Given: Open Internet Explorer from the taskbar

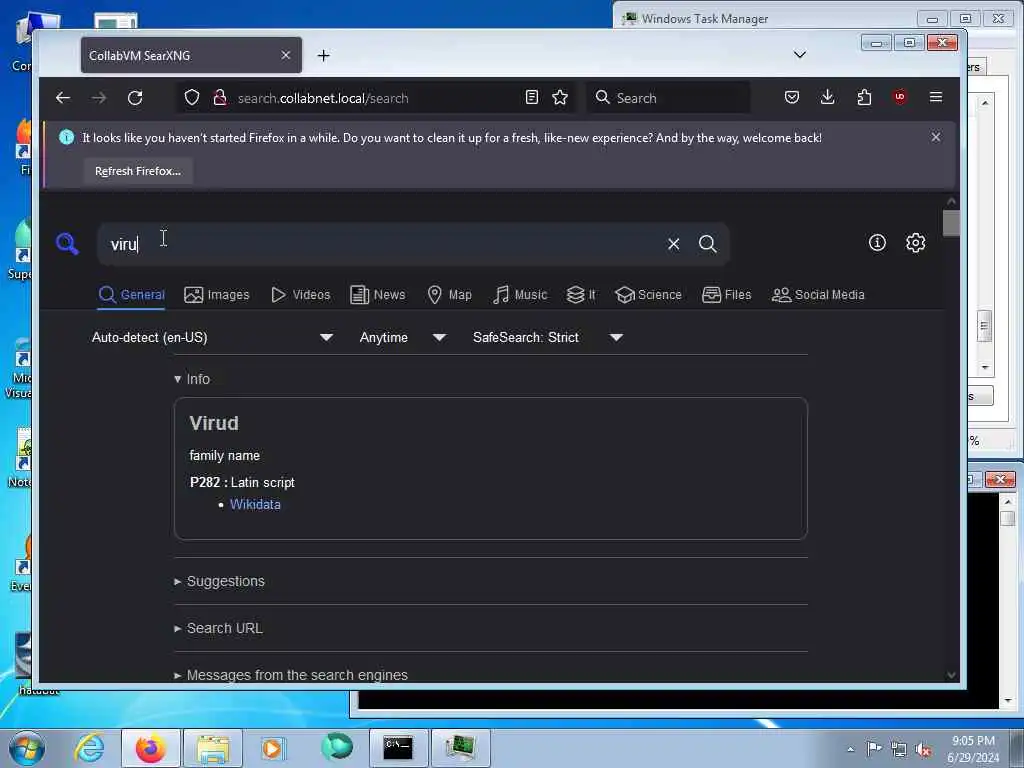Looking at the screenshot, I should pyautogui.click(x=89, y=748).
